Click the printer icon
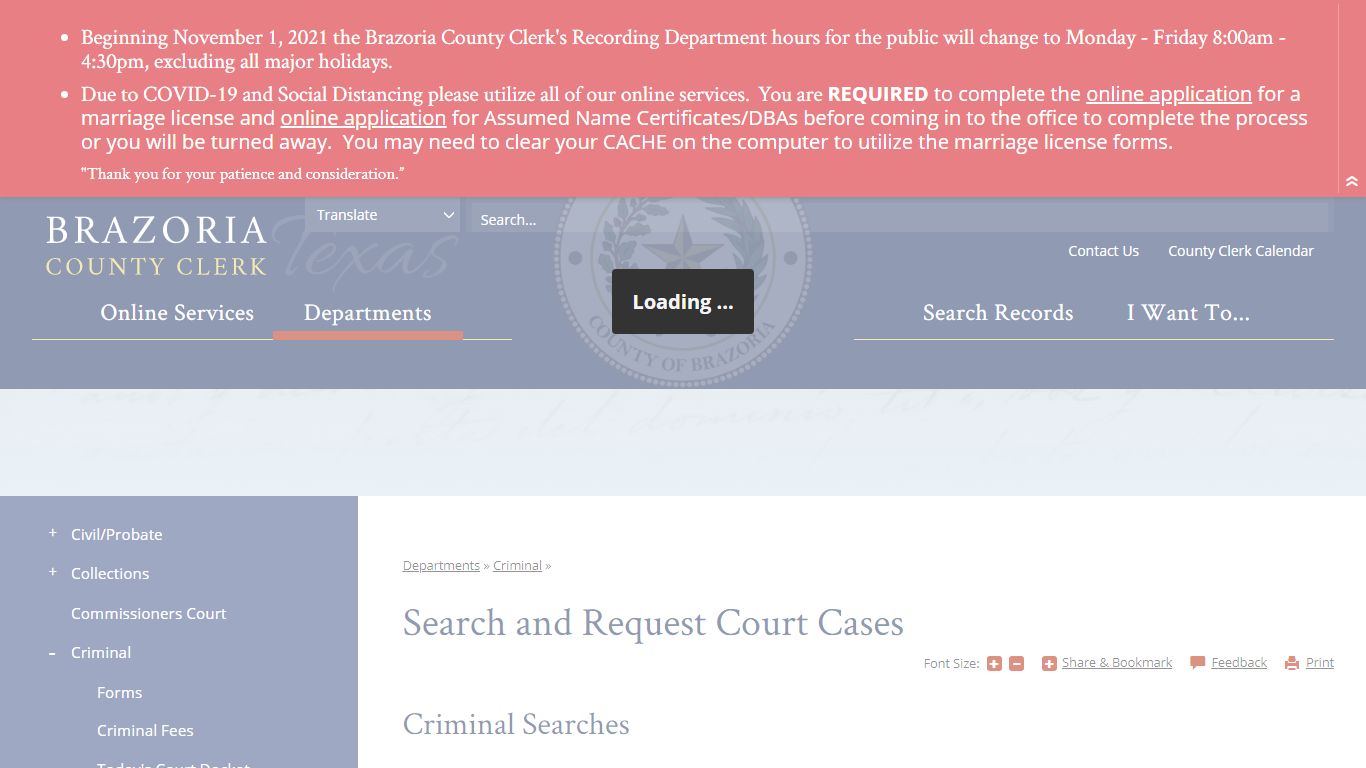Viewport: 1366px width, 768px height. click(x=1292, y=663)
